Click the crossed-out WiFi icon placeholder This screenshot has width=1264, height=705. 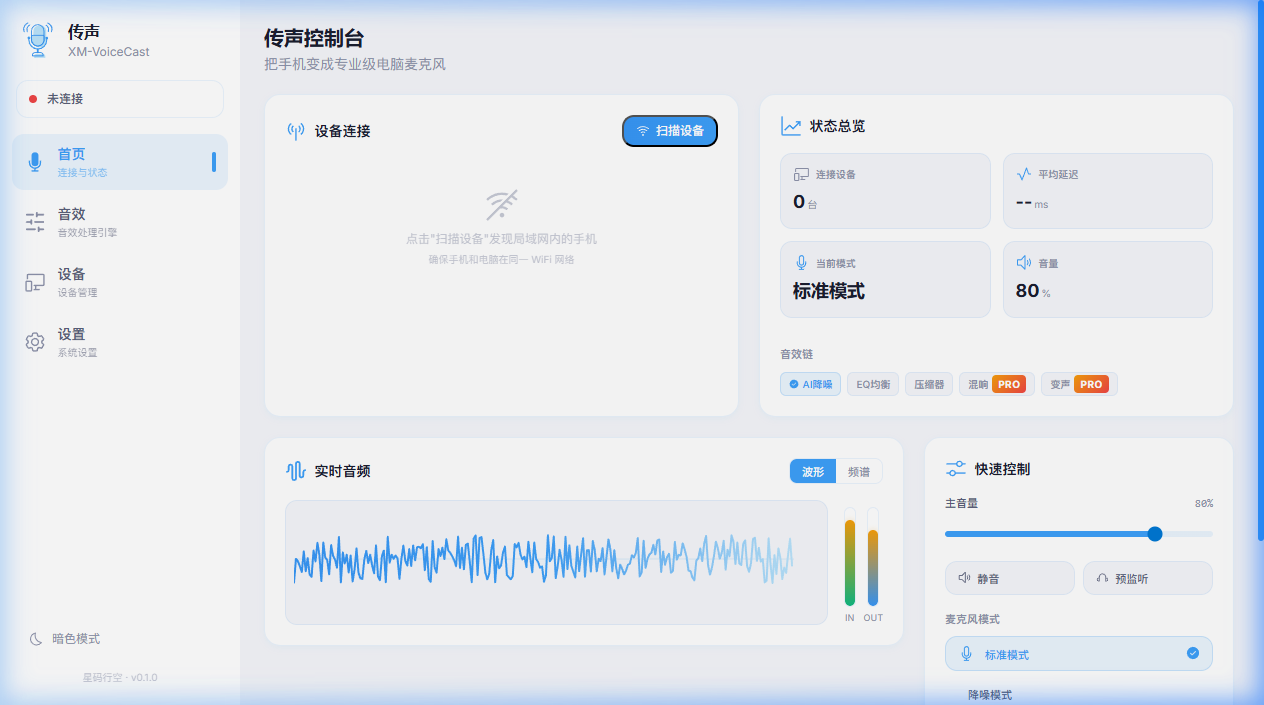coord(502,204)
